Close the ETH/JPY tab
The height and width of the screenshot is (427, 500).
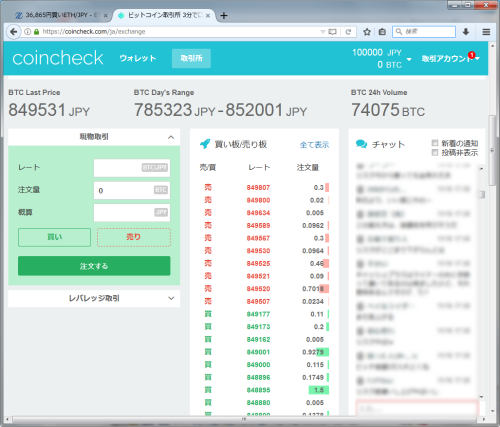point(105,15)
